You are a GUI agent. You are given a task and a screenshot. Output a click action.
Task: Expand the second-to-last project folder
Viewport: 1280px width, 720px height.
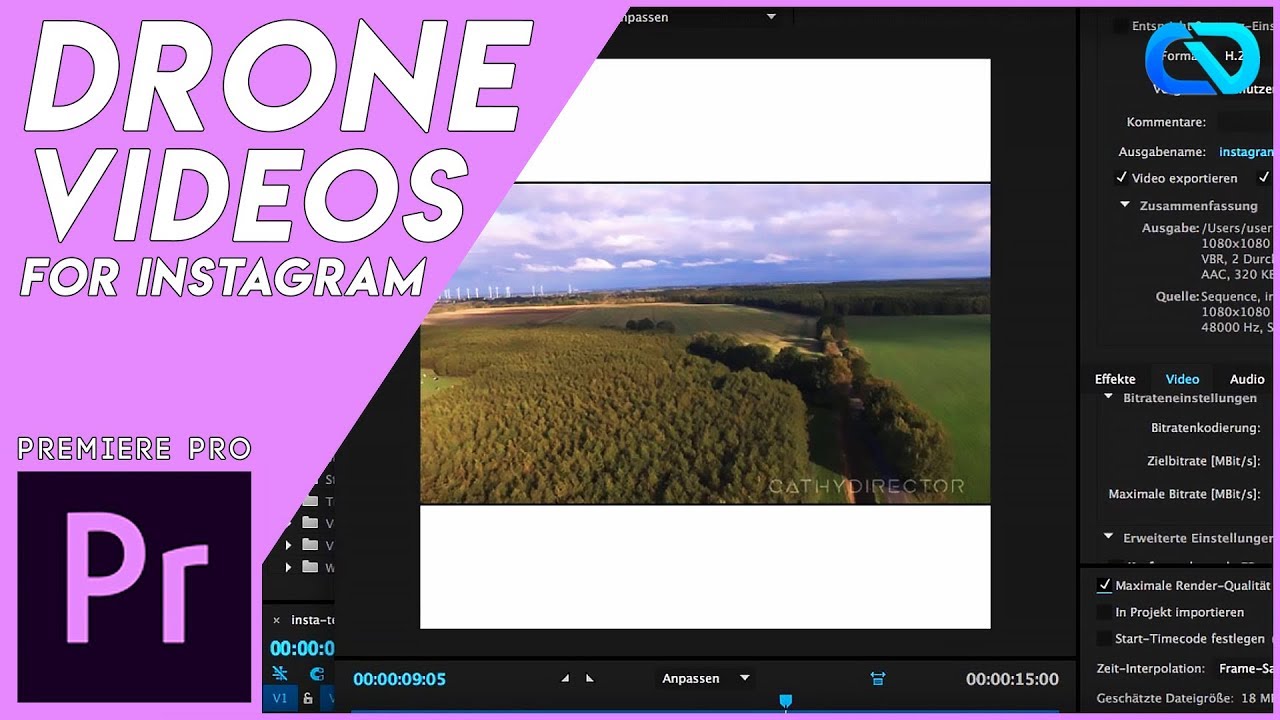[x=290, y=545]
